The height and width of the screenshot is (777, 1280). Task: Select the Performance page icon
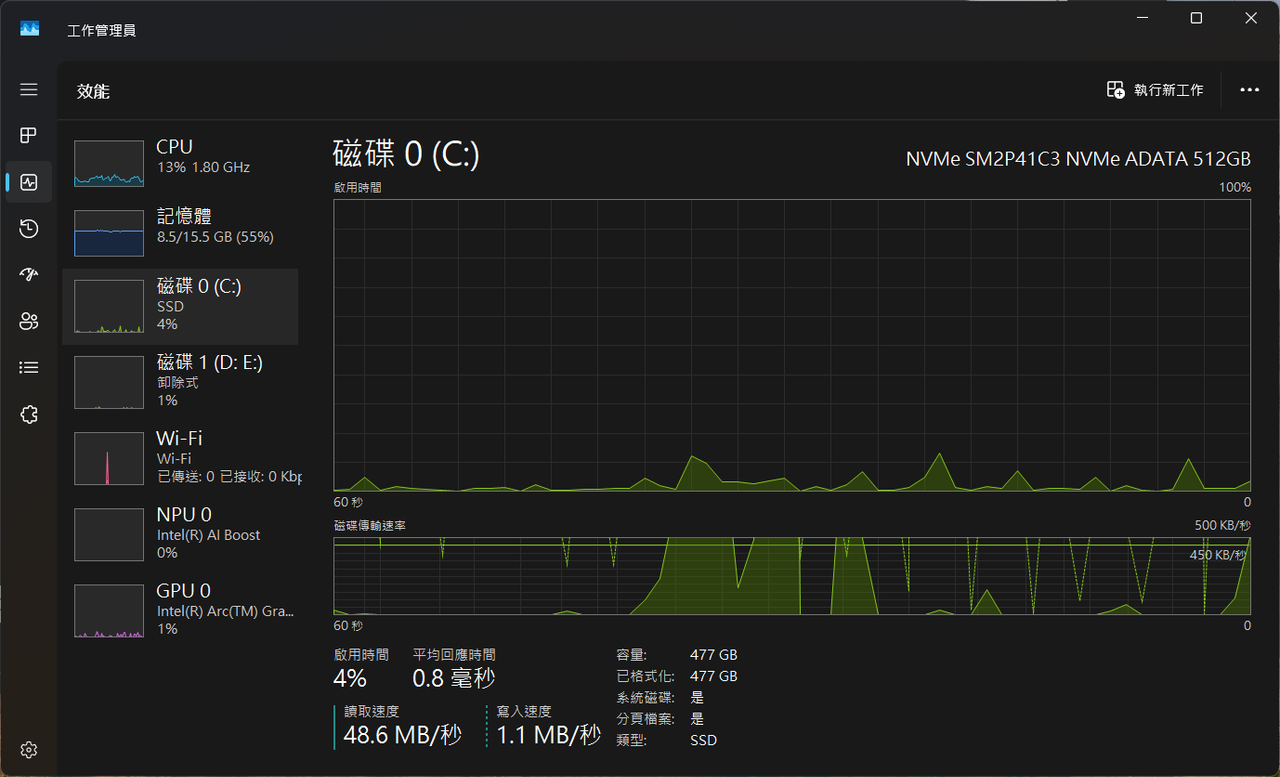point(29,182)
